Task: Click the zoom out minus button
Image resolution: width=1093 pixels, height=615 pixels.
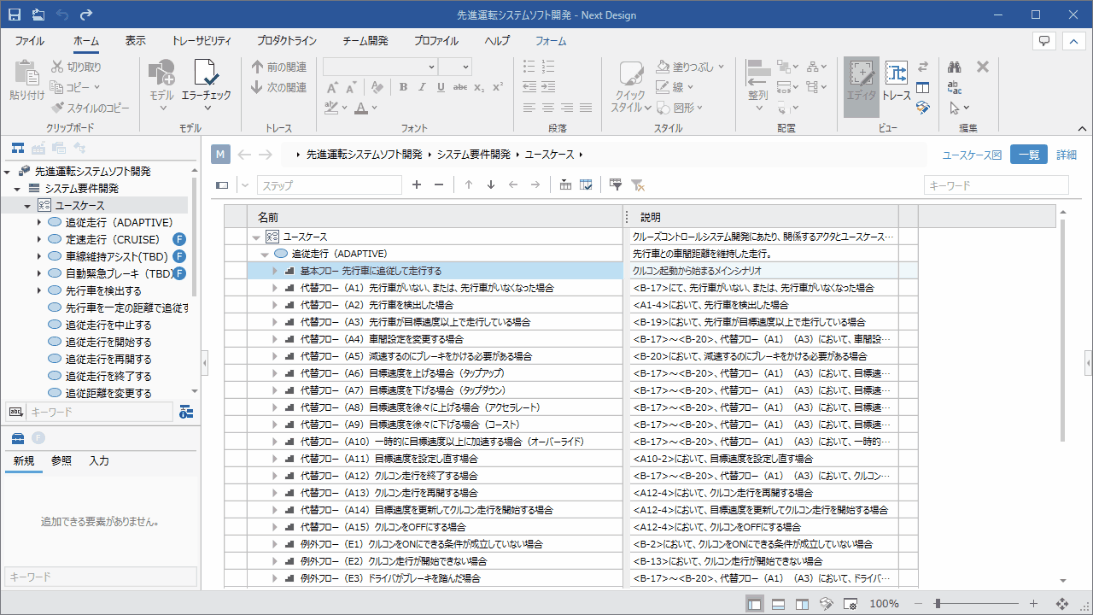Action: 918,604
